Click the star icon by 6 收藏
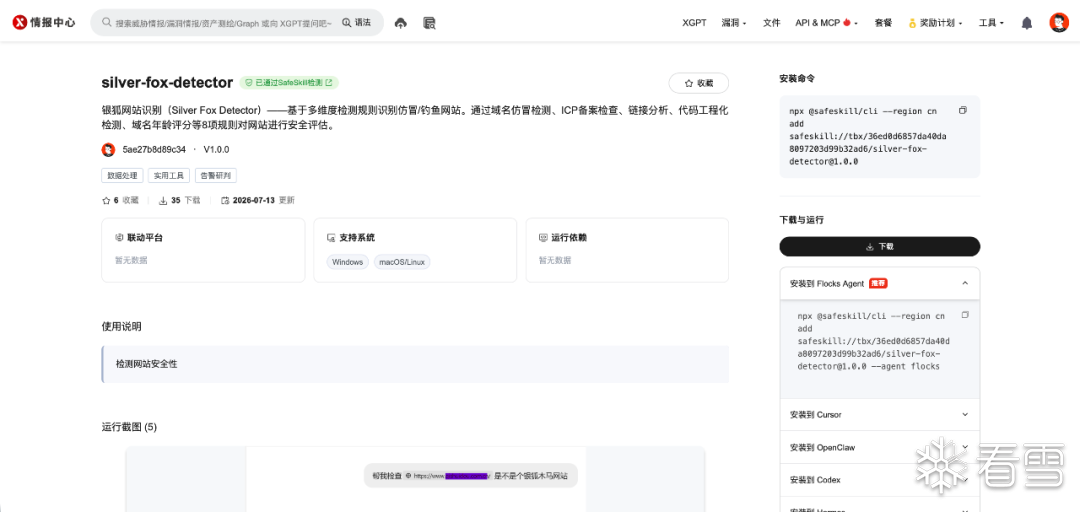The width and height of the screenshot is (1080, 512). click(x=106, y=201)
